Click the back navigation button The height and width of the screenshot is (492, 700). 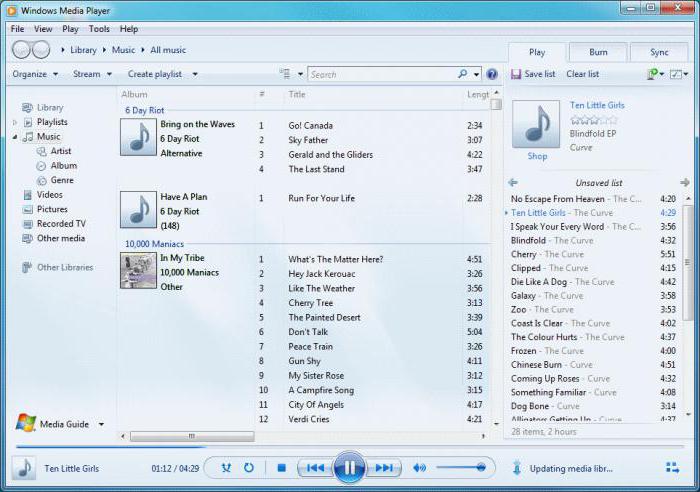click(x=21, y=50)
